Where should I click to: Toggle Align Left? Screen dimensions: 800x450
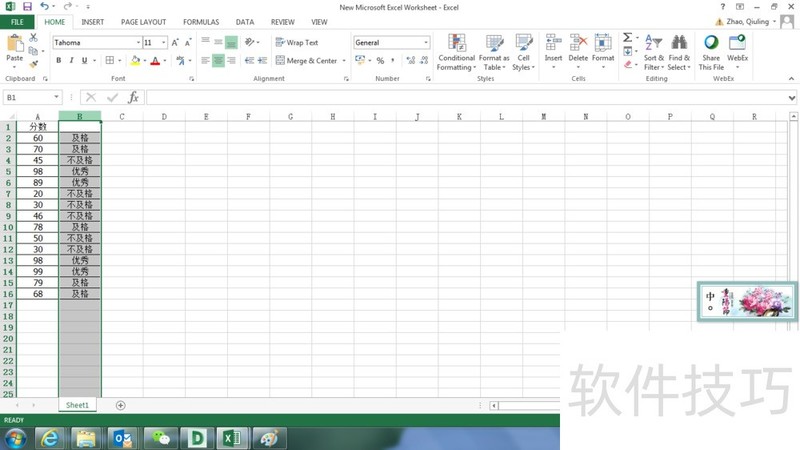click(205, 60)
